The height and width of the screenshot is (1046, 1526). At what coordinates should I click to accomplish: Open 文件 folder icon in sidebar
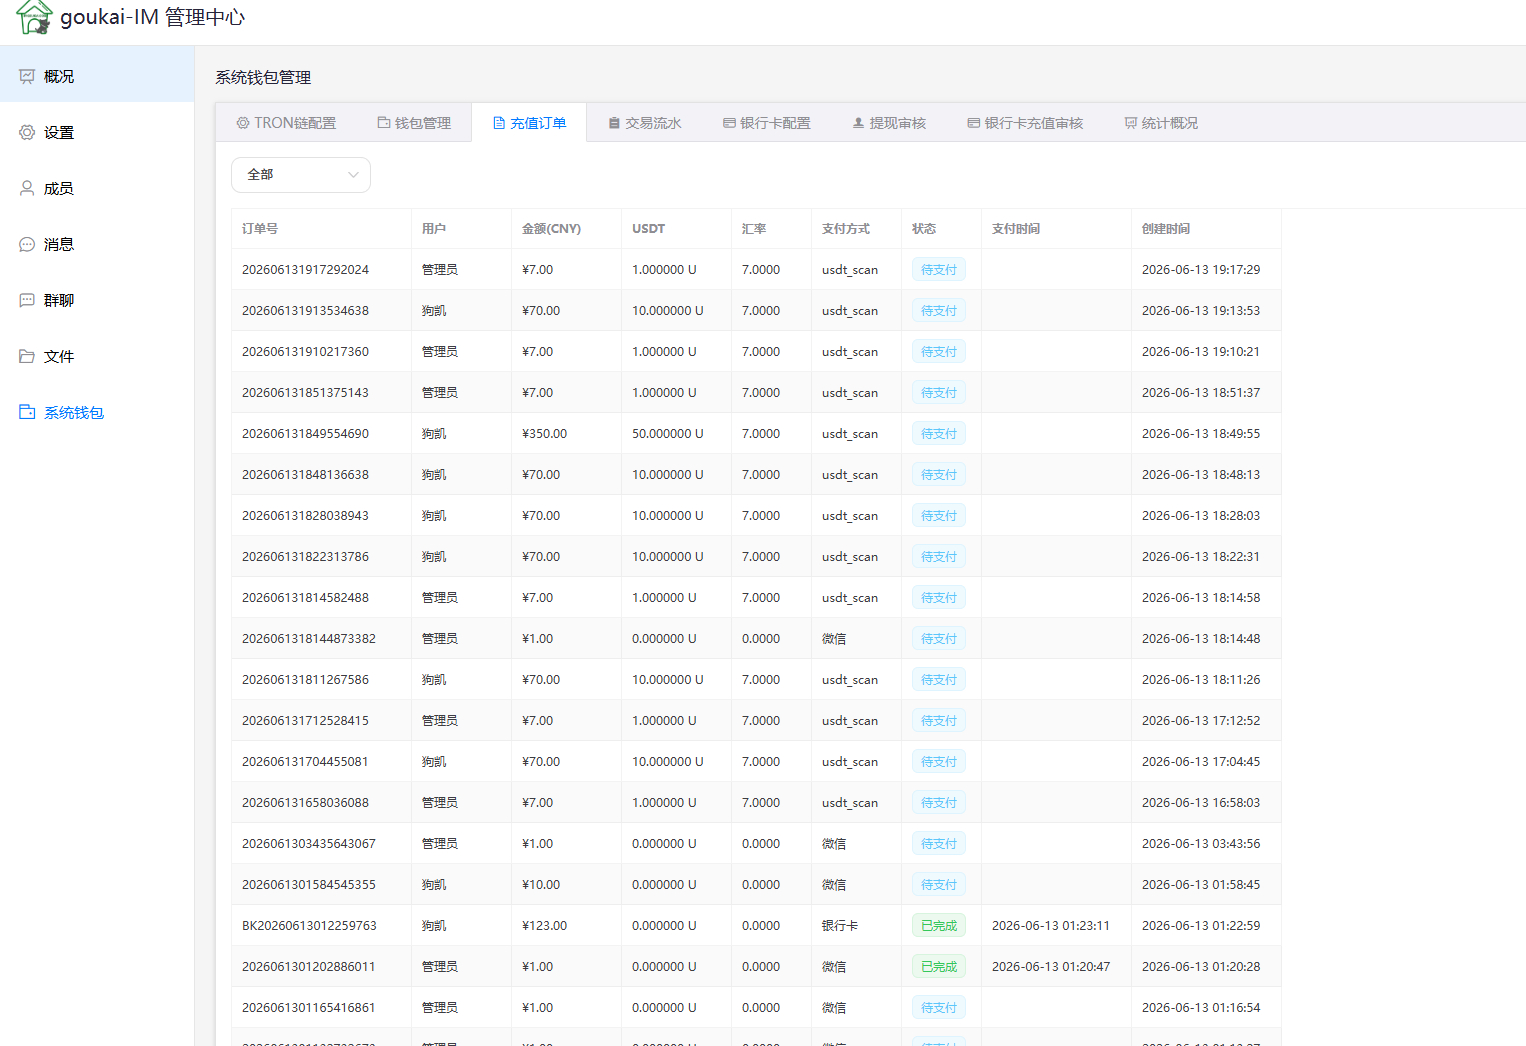tap(27, 356)
